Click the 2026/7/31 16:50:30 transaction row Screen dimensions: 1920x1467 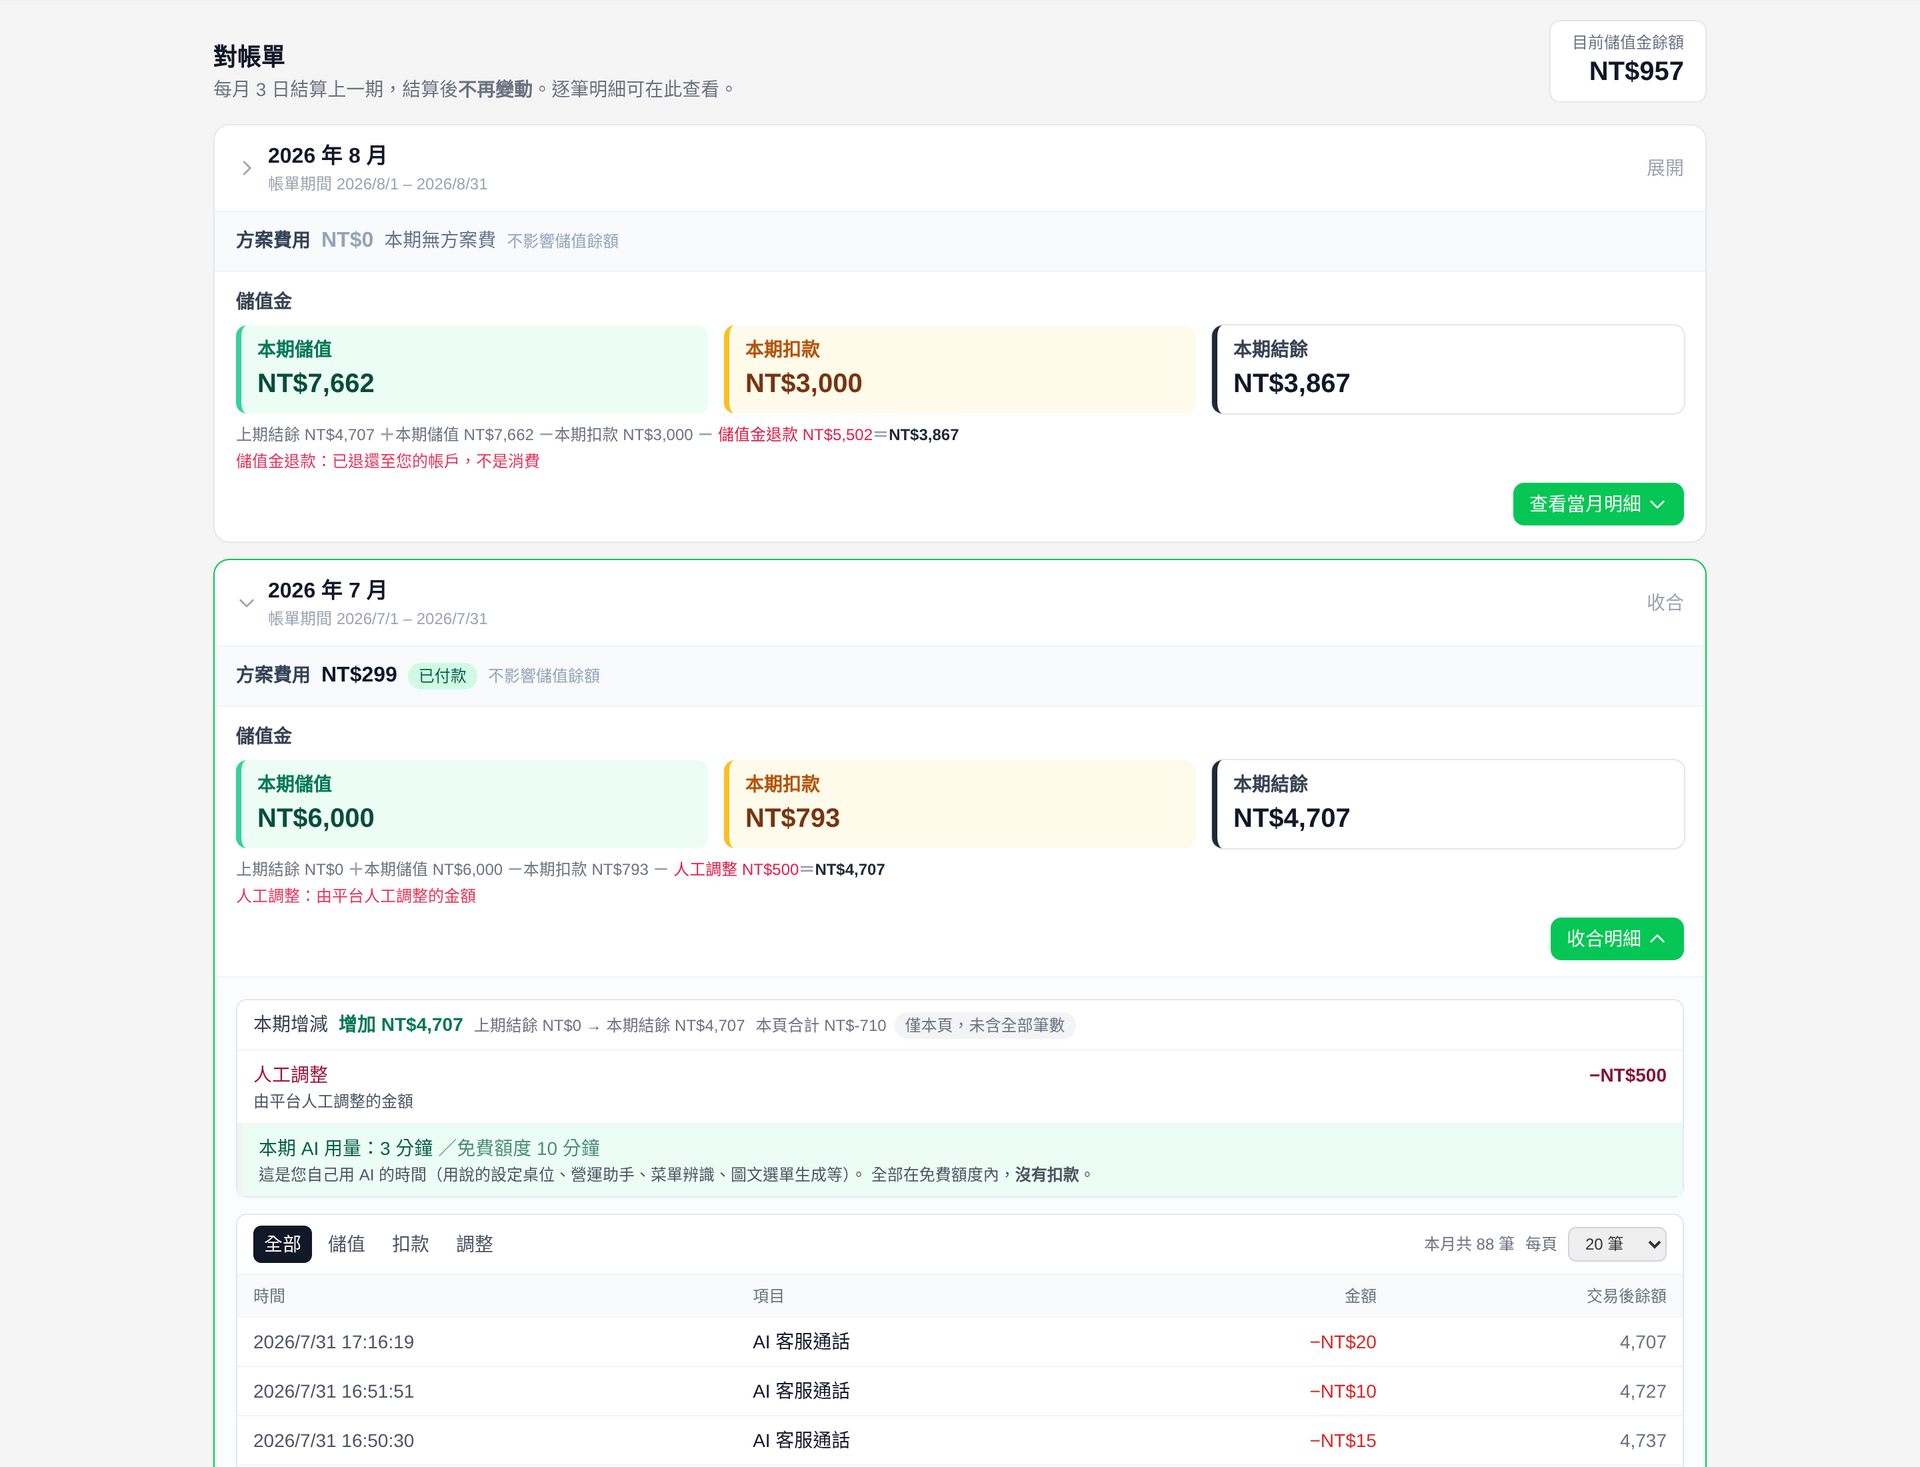click(960, 1441)
